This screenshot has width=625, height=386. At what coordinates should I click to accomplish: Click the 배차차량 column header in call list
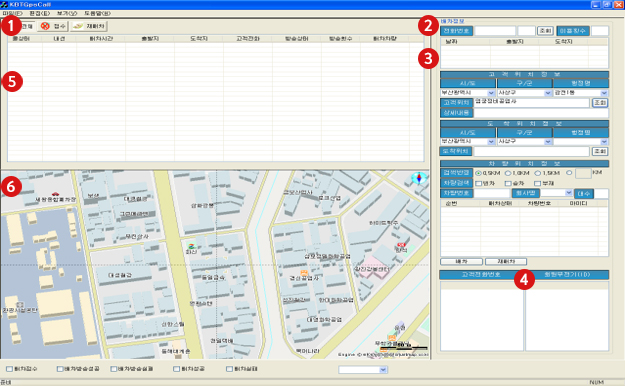click(x=385, y=39)
